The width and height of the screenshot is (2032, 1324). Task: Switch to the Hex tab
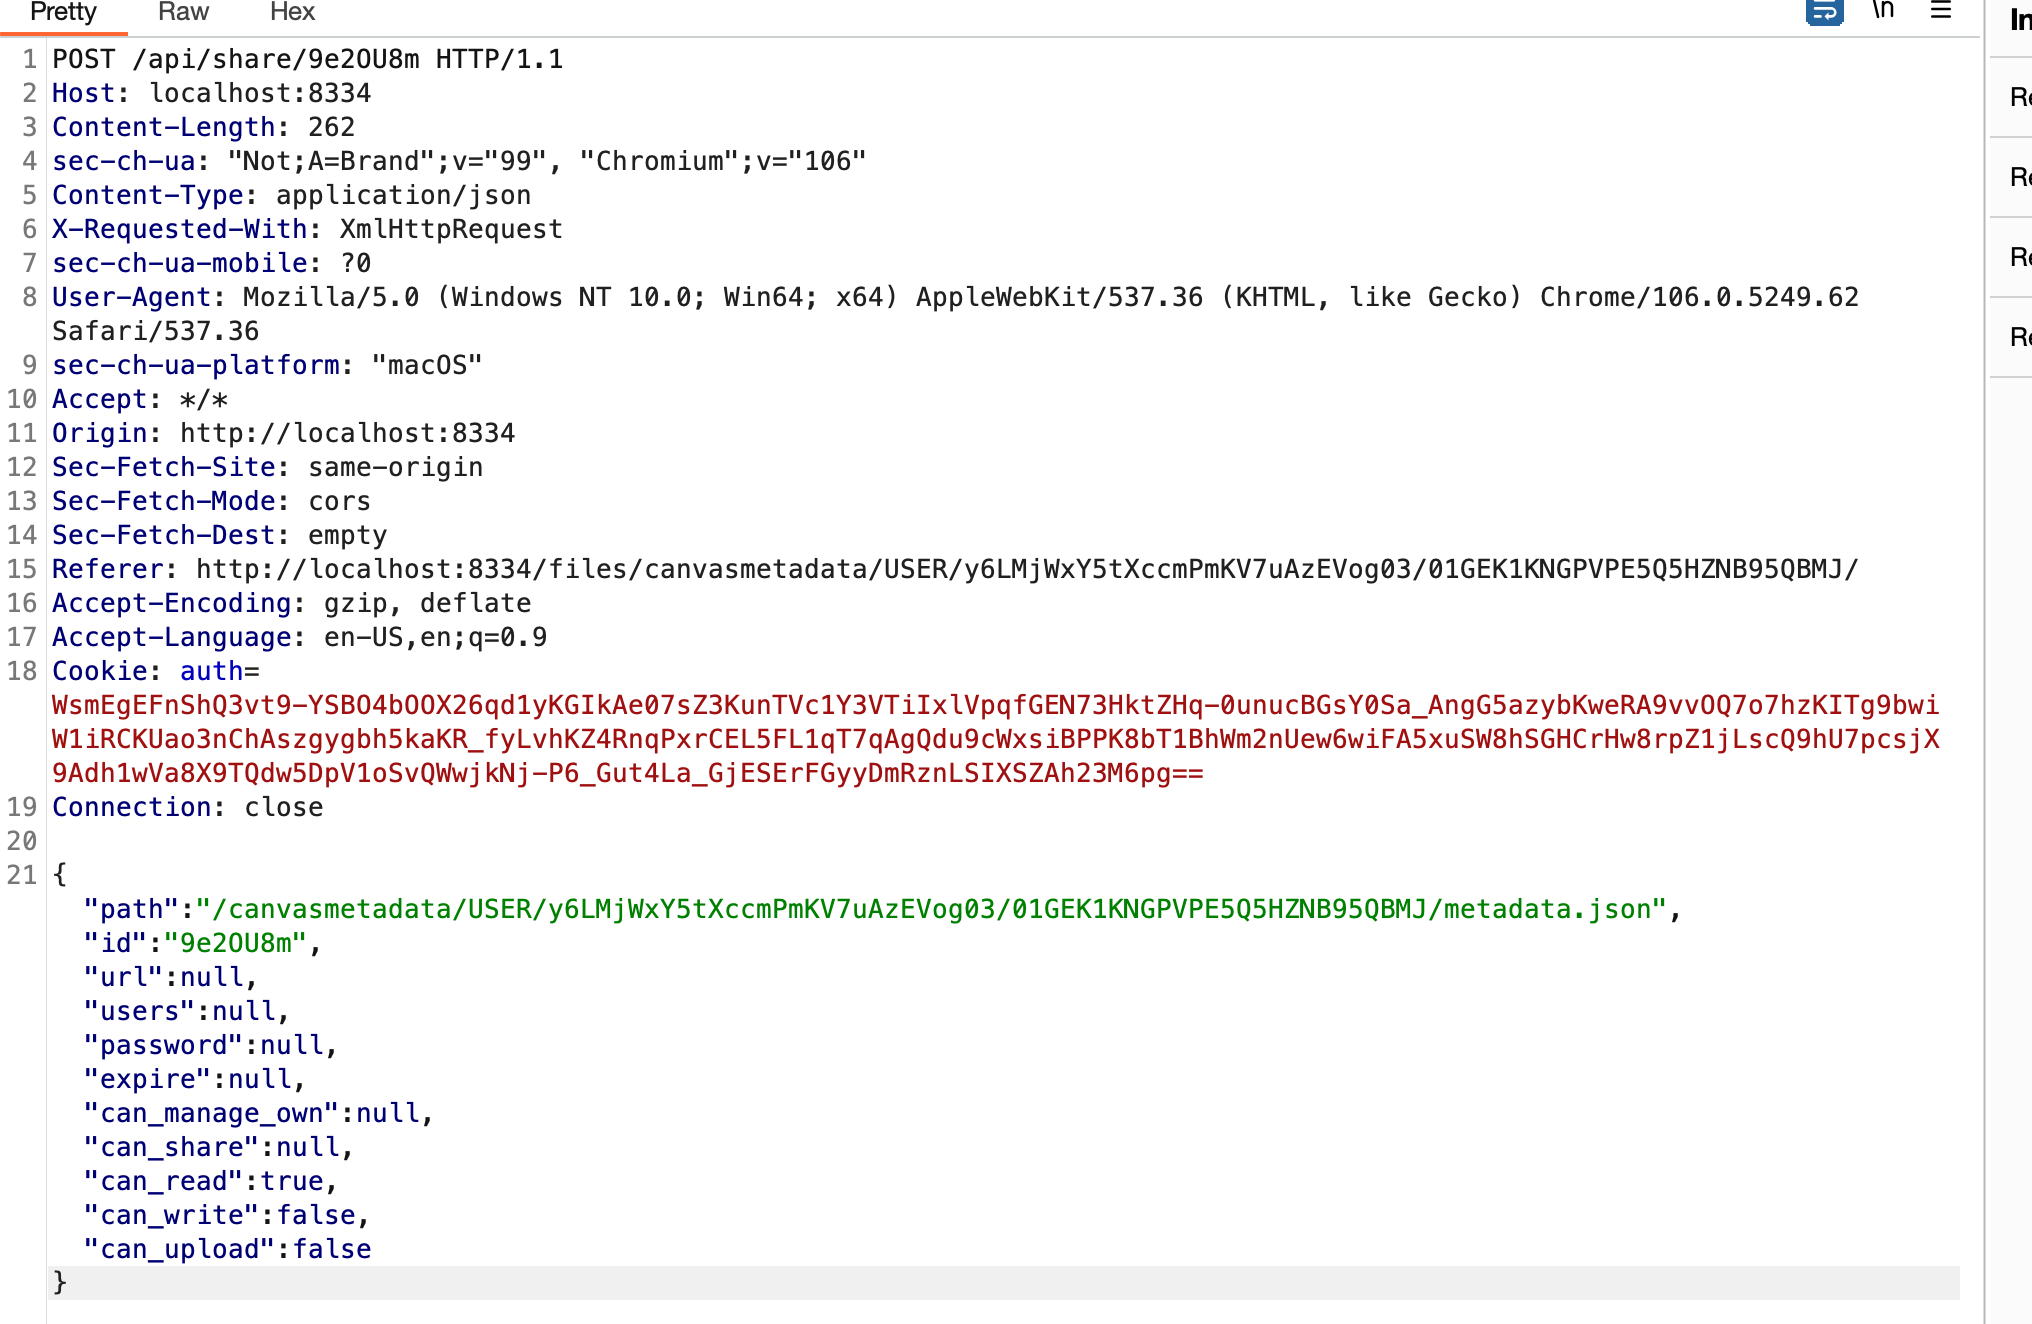[x=291, y=13]
